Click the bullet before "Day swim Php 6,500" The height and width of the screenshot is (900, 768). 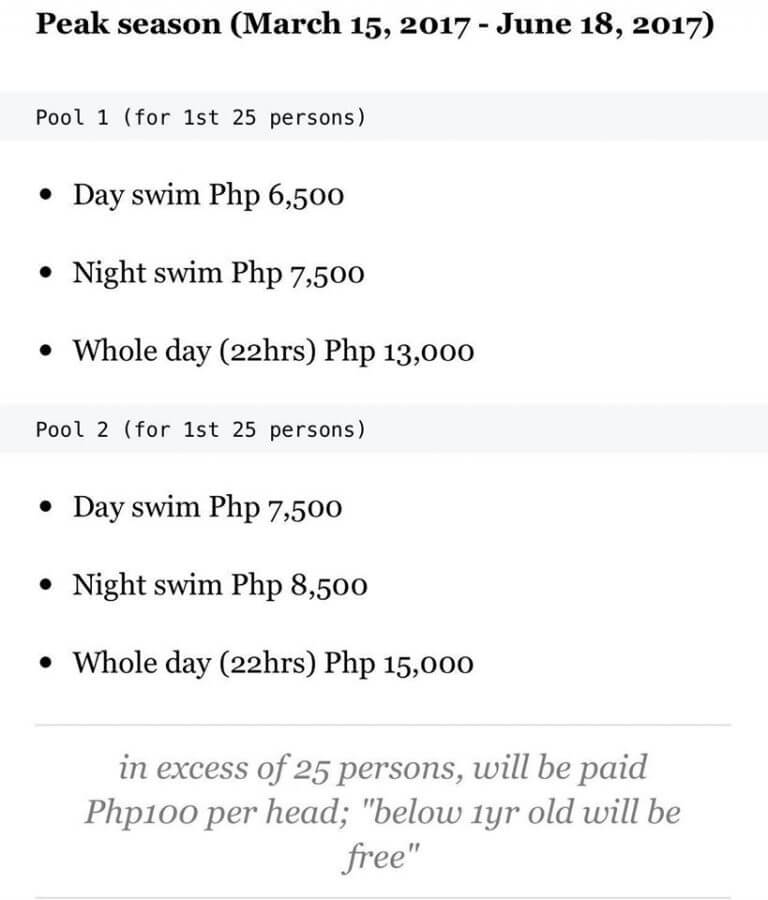point(44,196)
